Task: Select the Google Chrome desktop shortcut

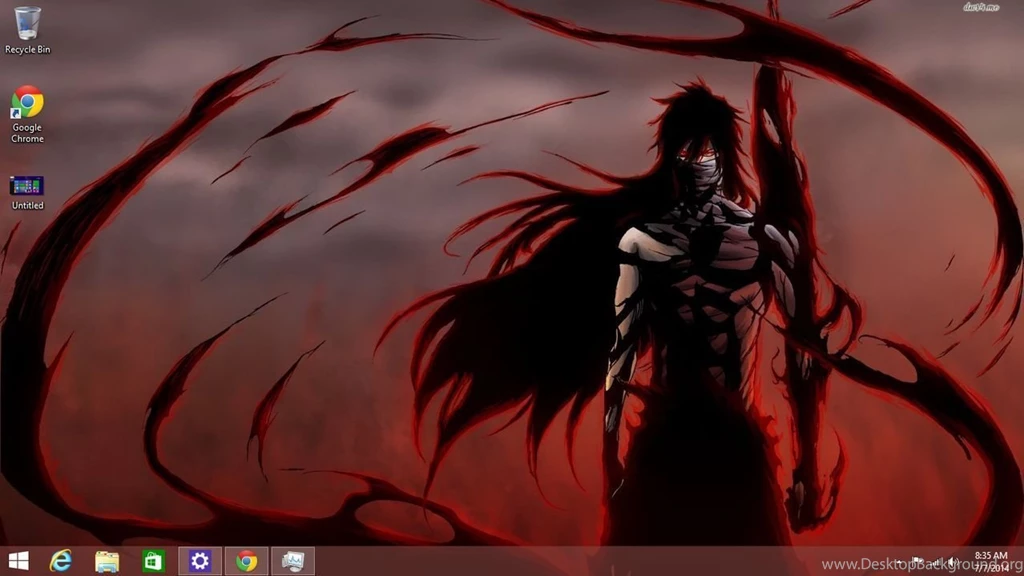Action: (27, 114)
